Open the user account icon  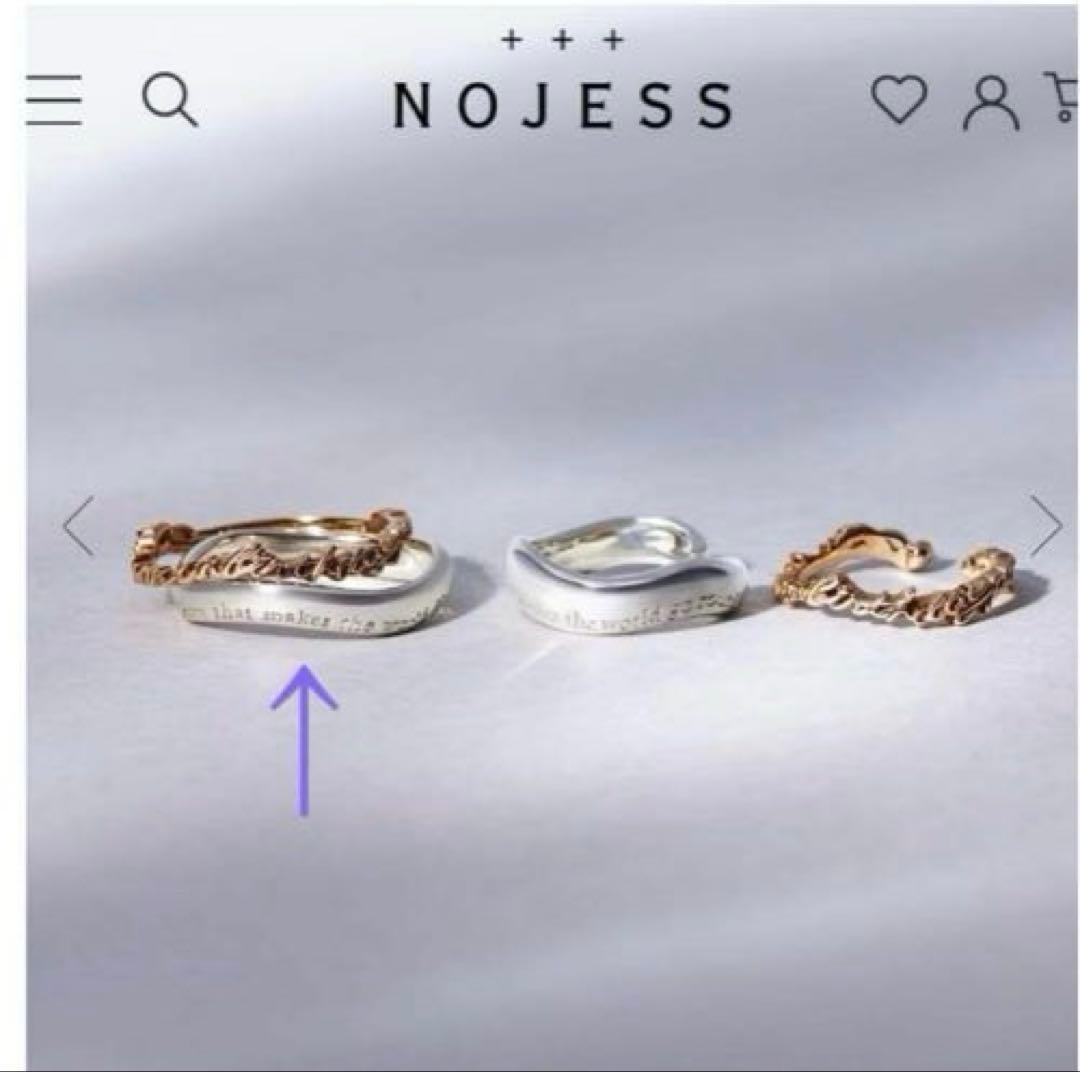[990, 103]
